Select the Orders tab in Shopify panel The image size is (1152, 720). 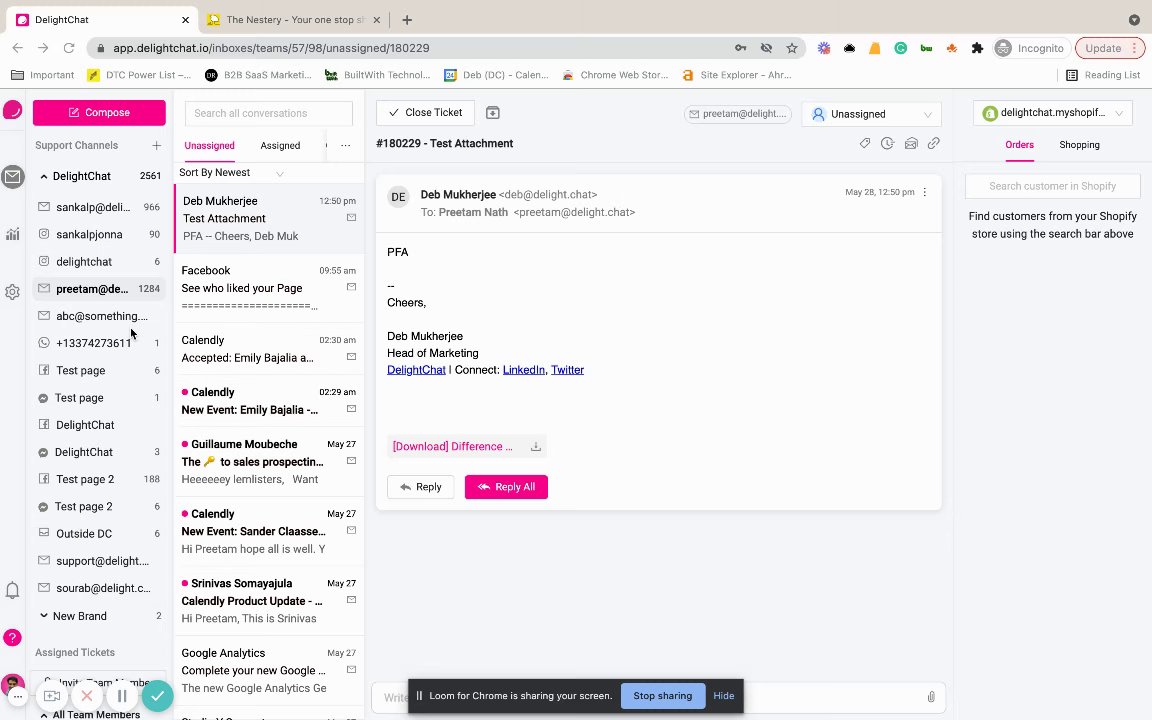coord(1019,145)
